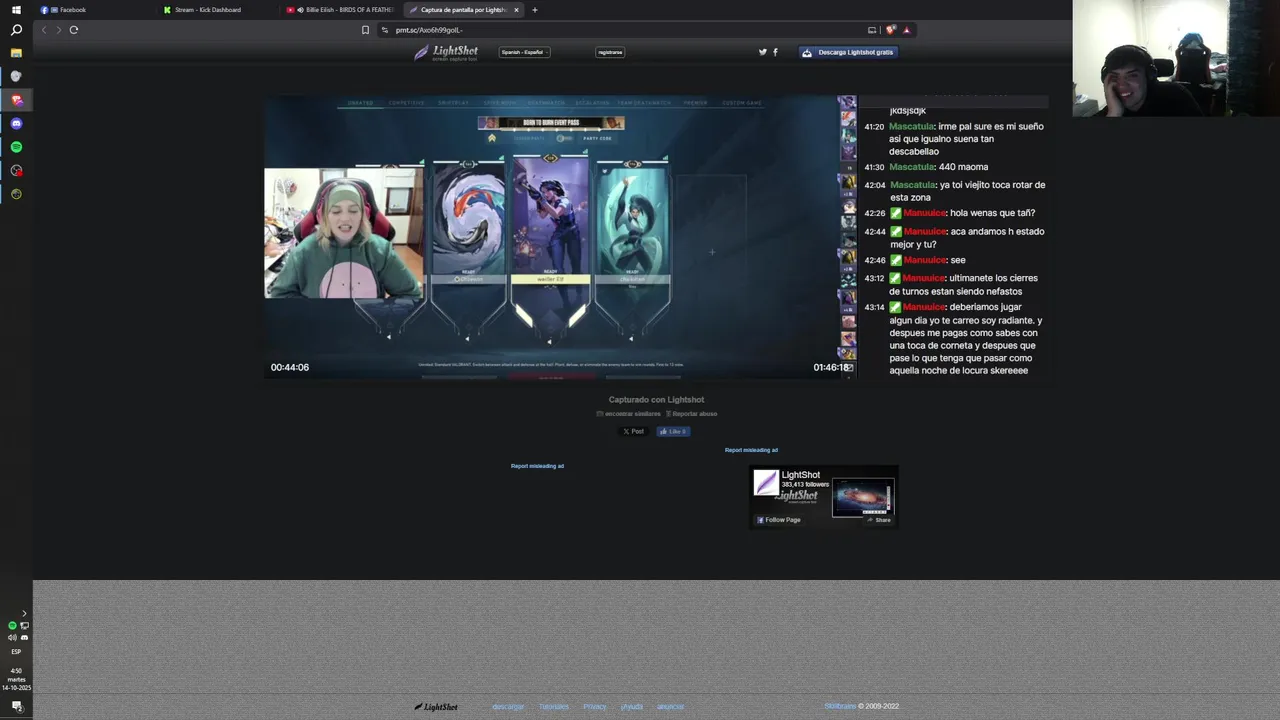Viewport: 1280px width, 720px height.
Task: Click Reportar abuso link
Action: (x=692, y=413)
